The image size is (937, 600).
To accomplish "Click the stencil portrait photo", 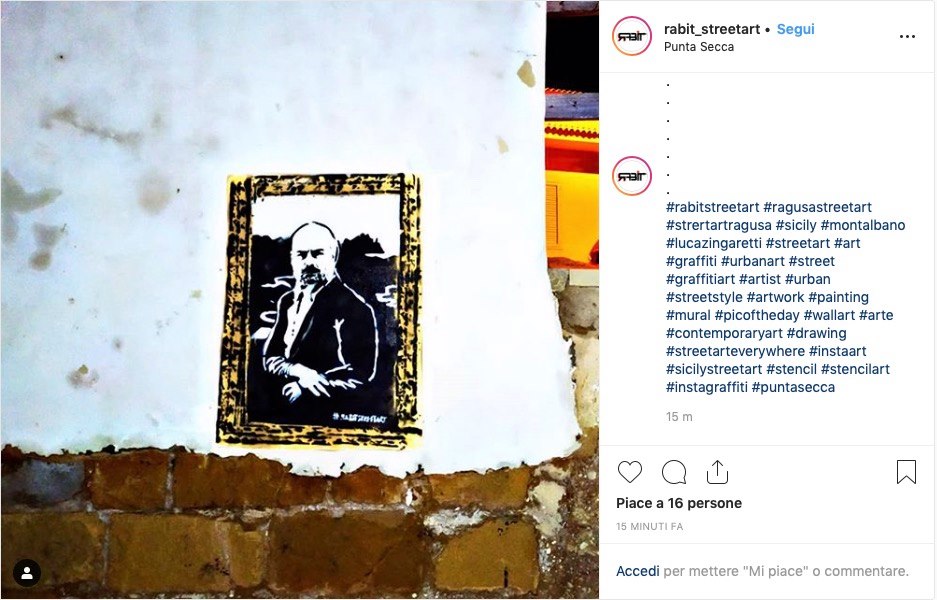I will tap(299, 300).
